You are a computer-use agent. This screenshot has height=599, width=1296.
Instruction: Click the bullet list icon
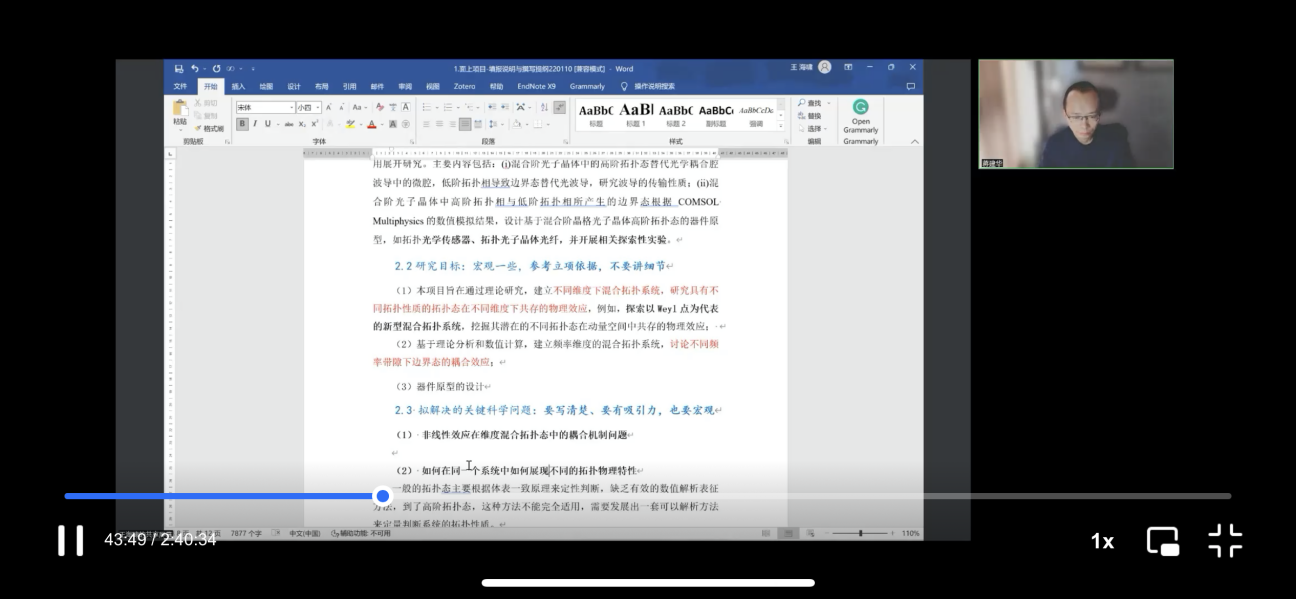tap(427, 107)
